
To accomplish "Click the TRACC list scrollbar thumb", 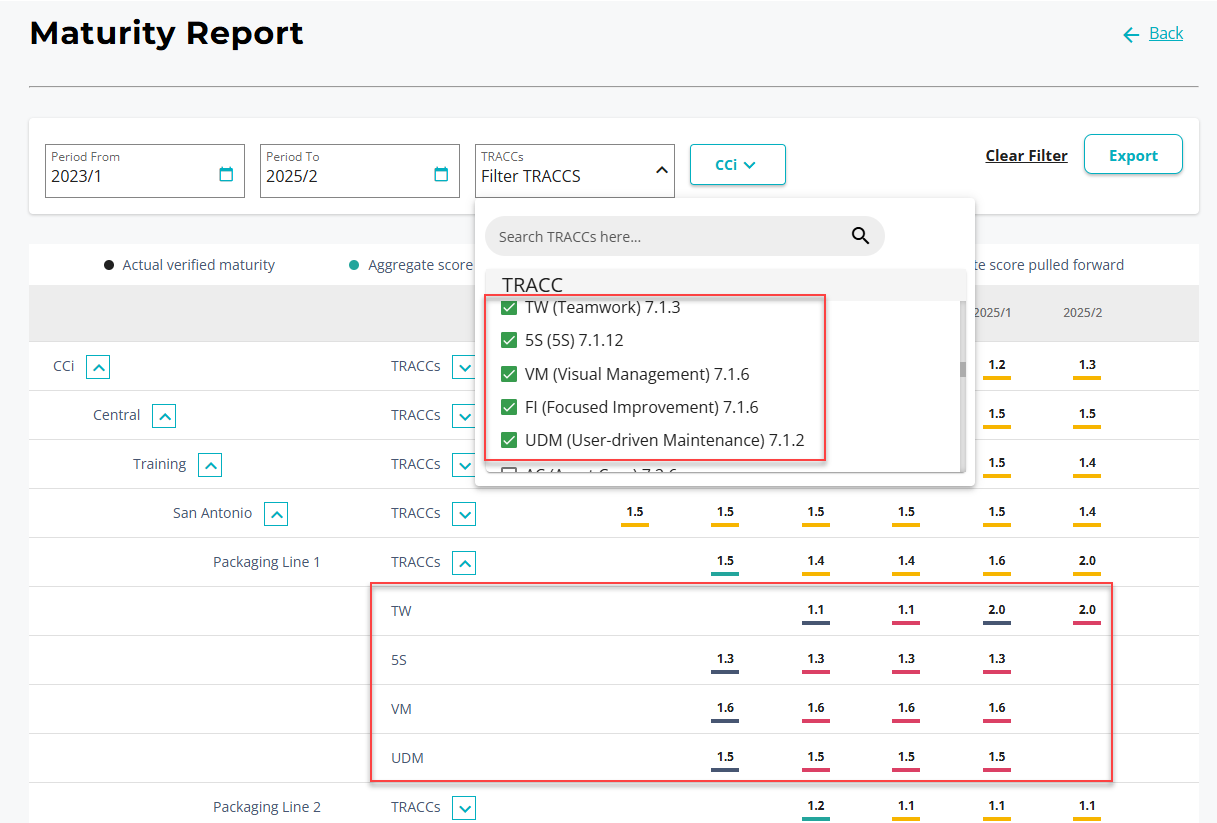I will (963, 369).
